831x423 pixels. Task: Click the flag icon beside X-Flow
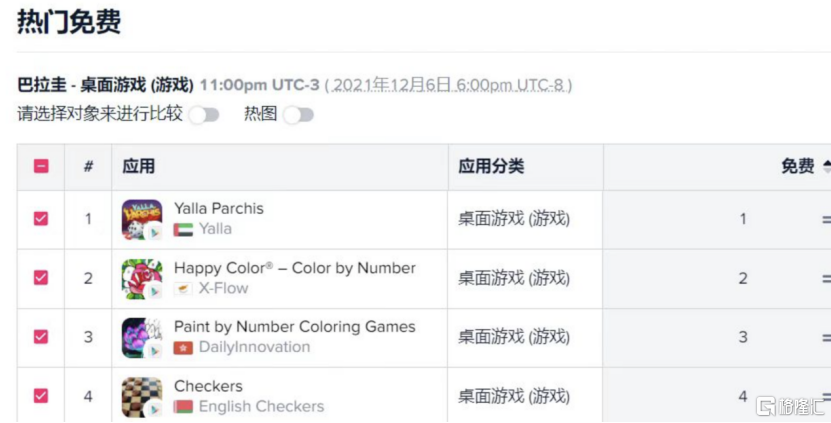[x=183, y=288]
